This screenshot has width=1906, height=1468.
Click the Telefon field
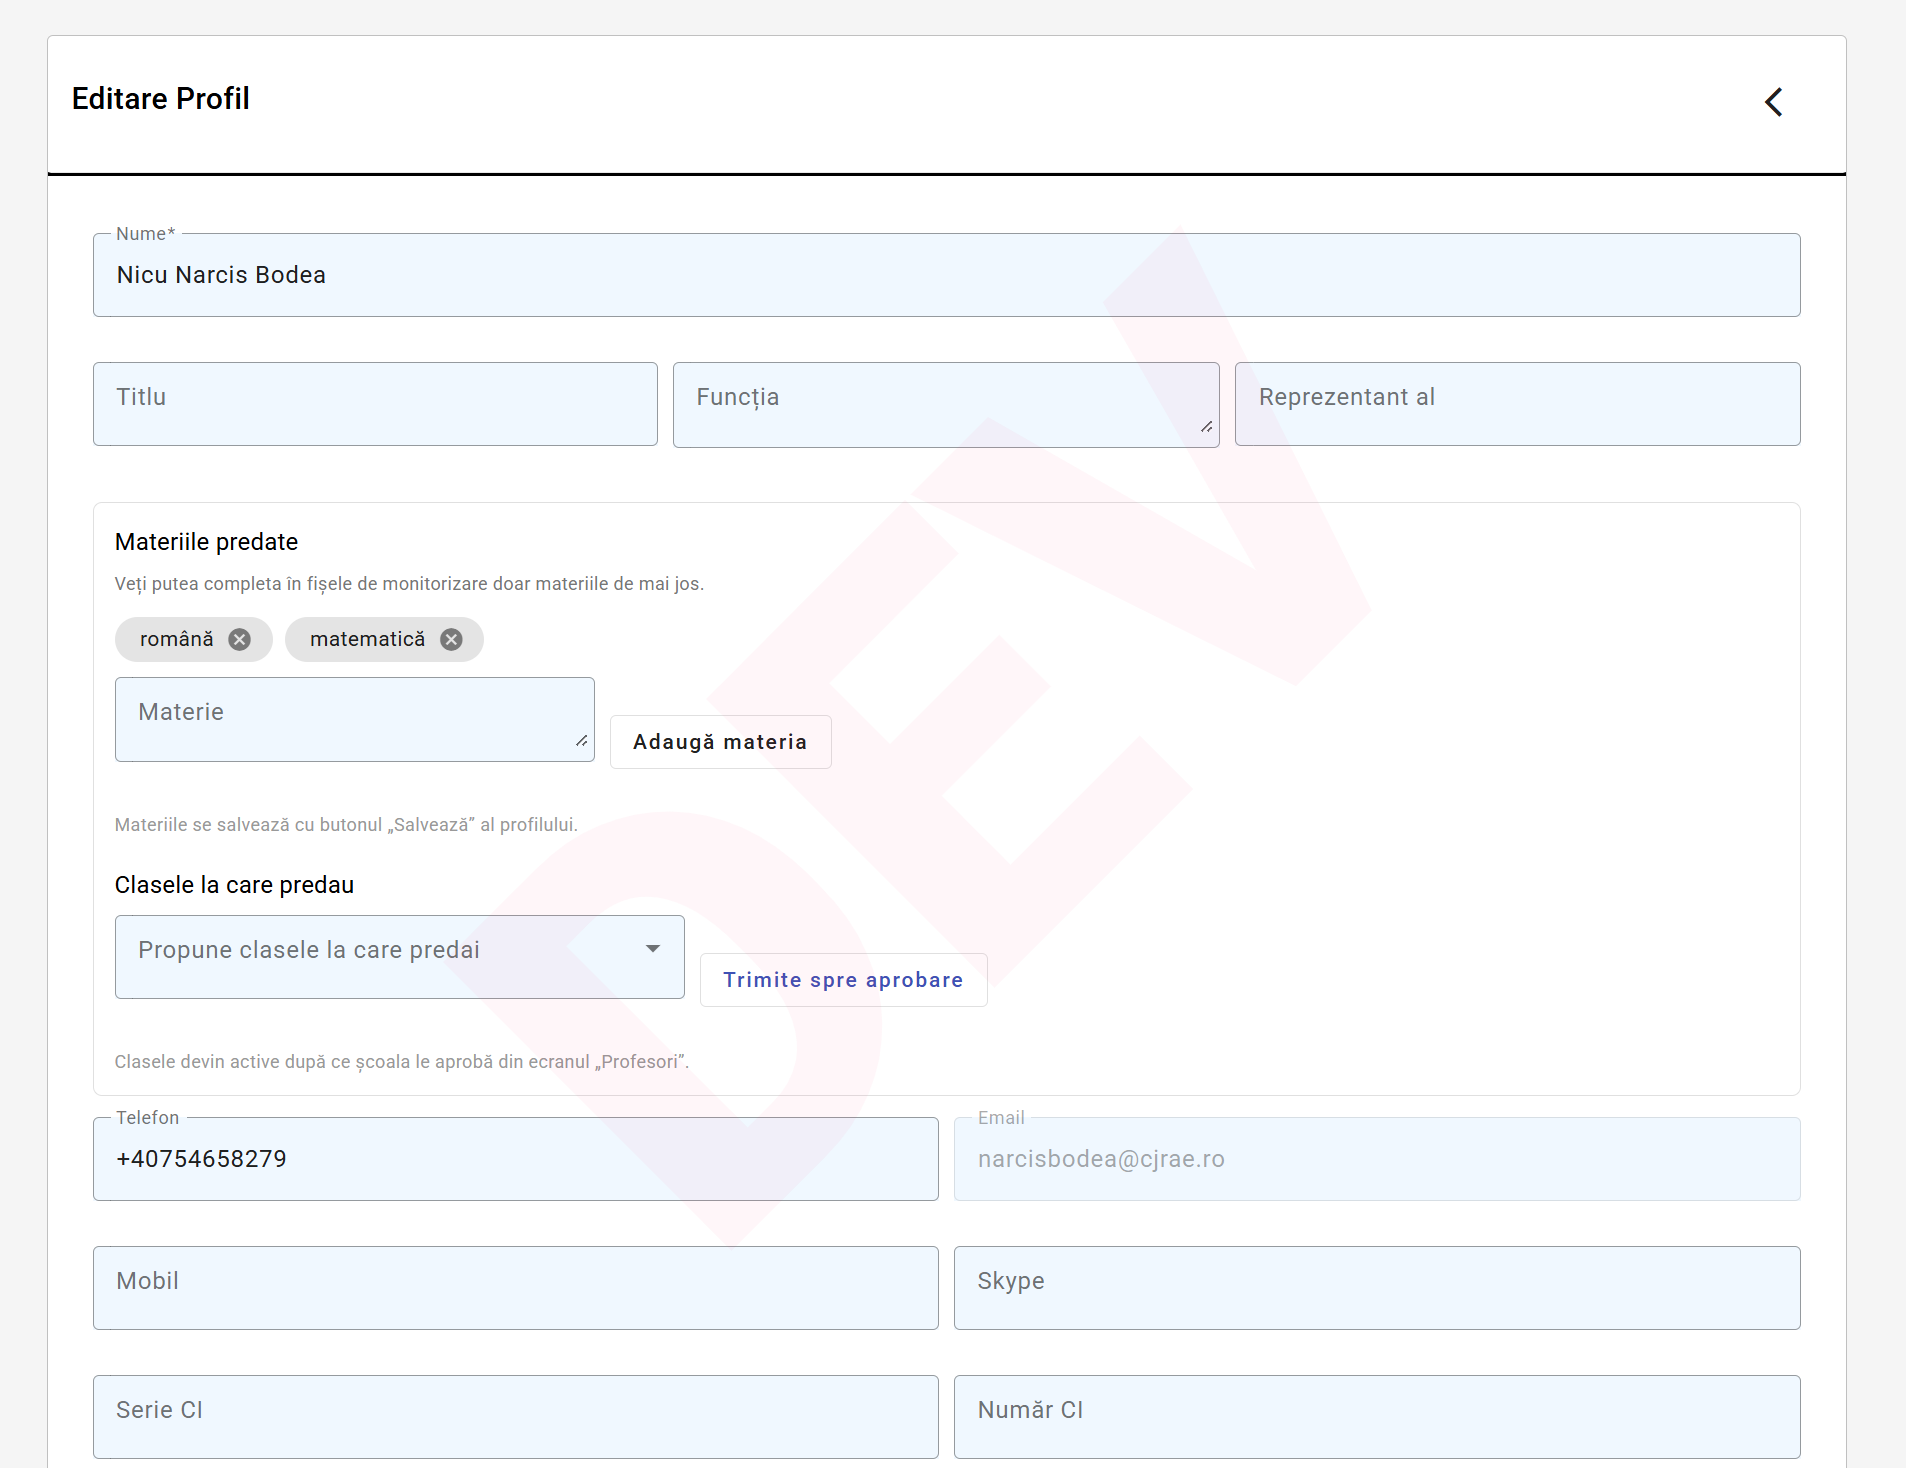click(x=516, y=1159)
